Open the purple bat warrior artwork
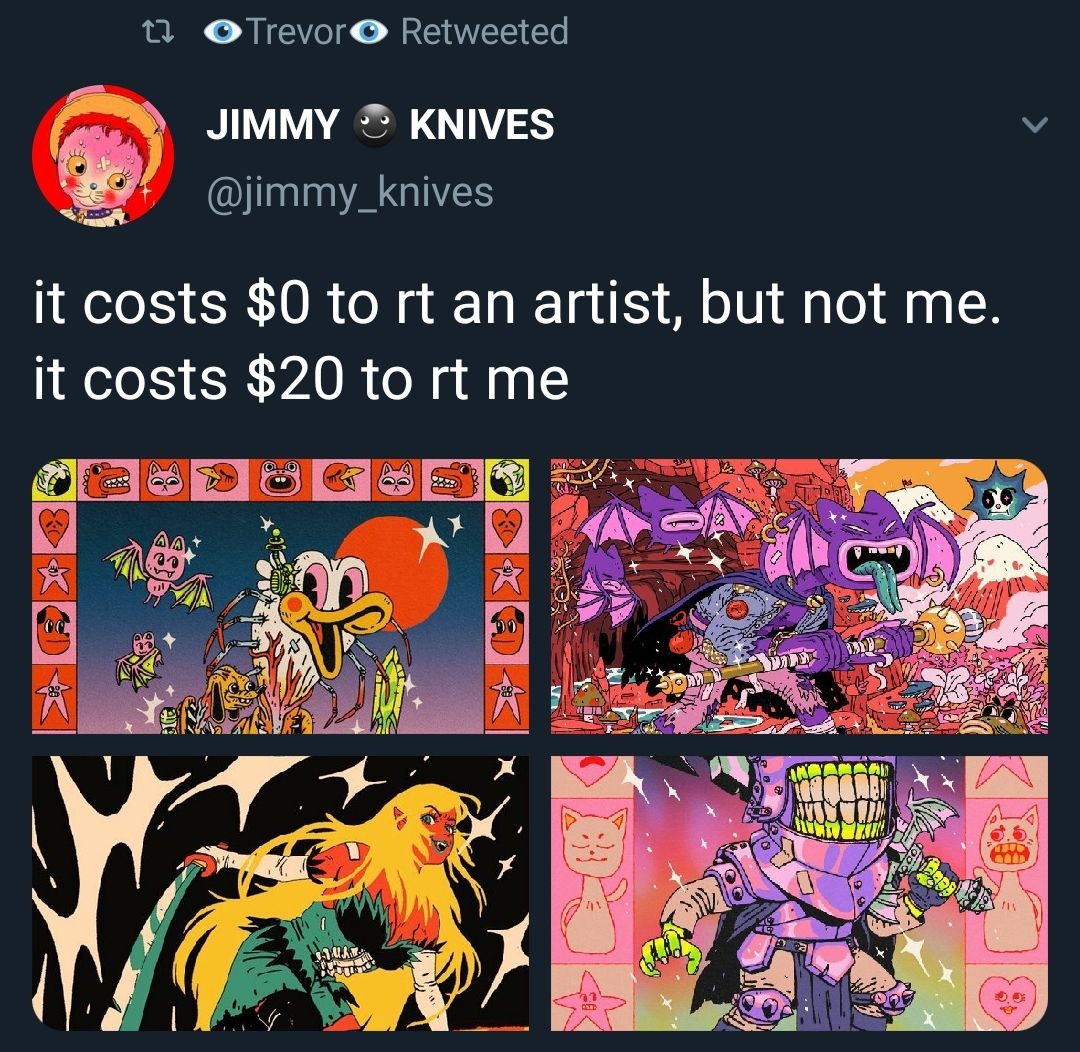Screen dimensions: 1080x1052 click(x=799, y=596)
